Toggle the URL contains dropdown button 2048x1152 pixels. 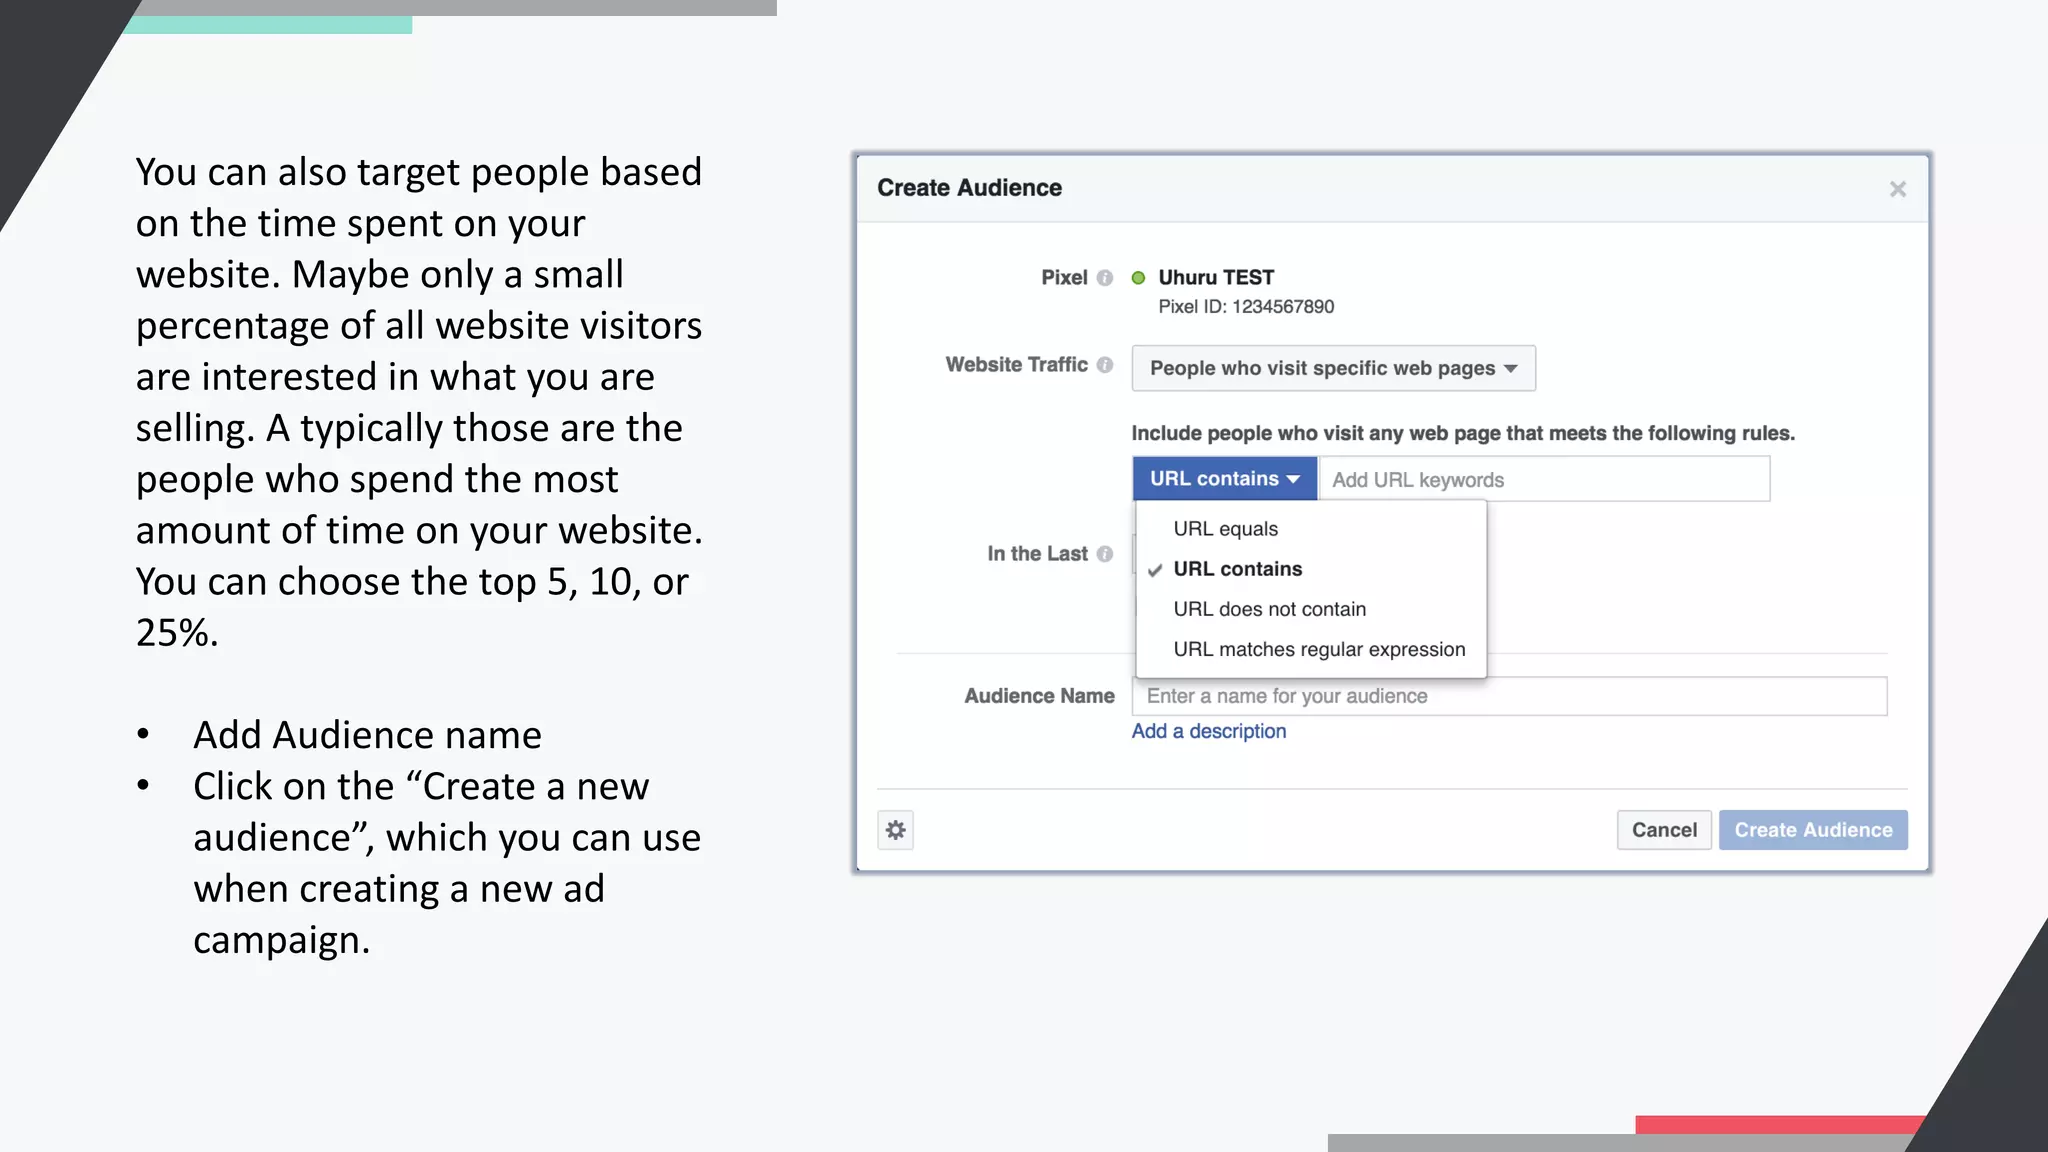pyautogui.click(x=1225, y=479)
